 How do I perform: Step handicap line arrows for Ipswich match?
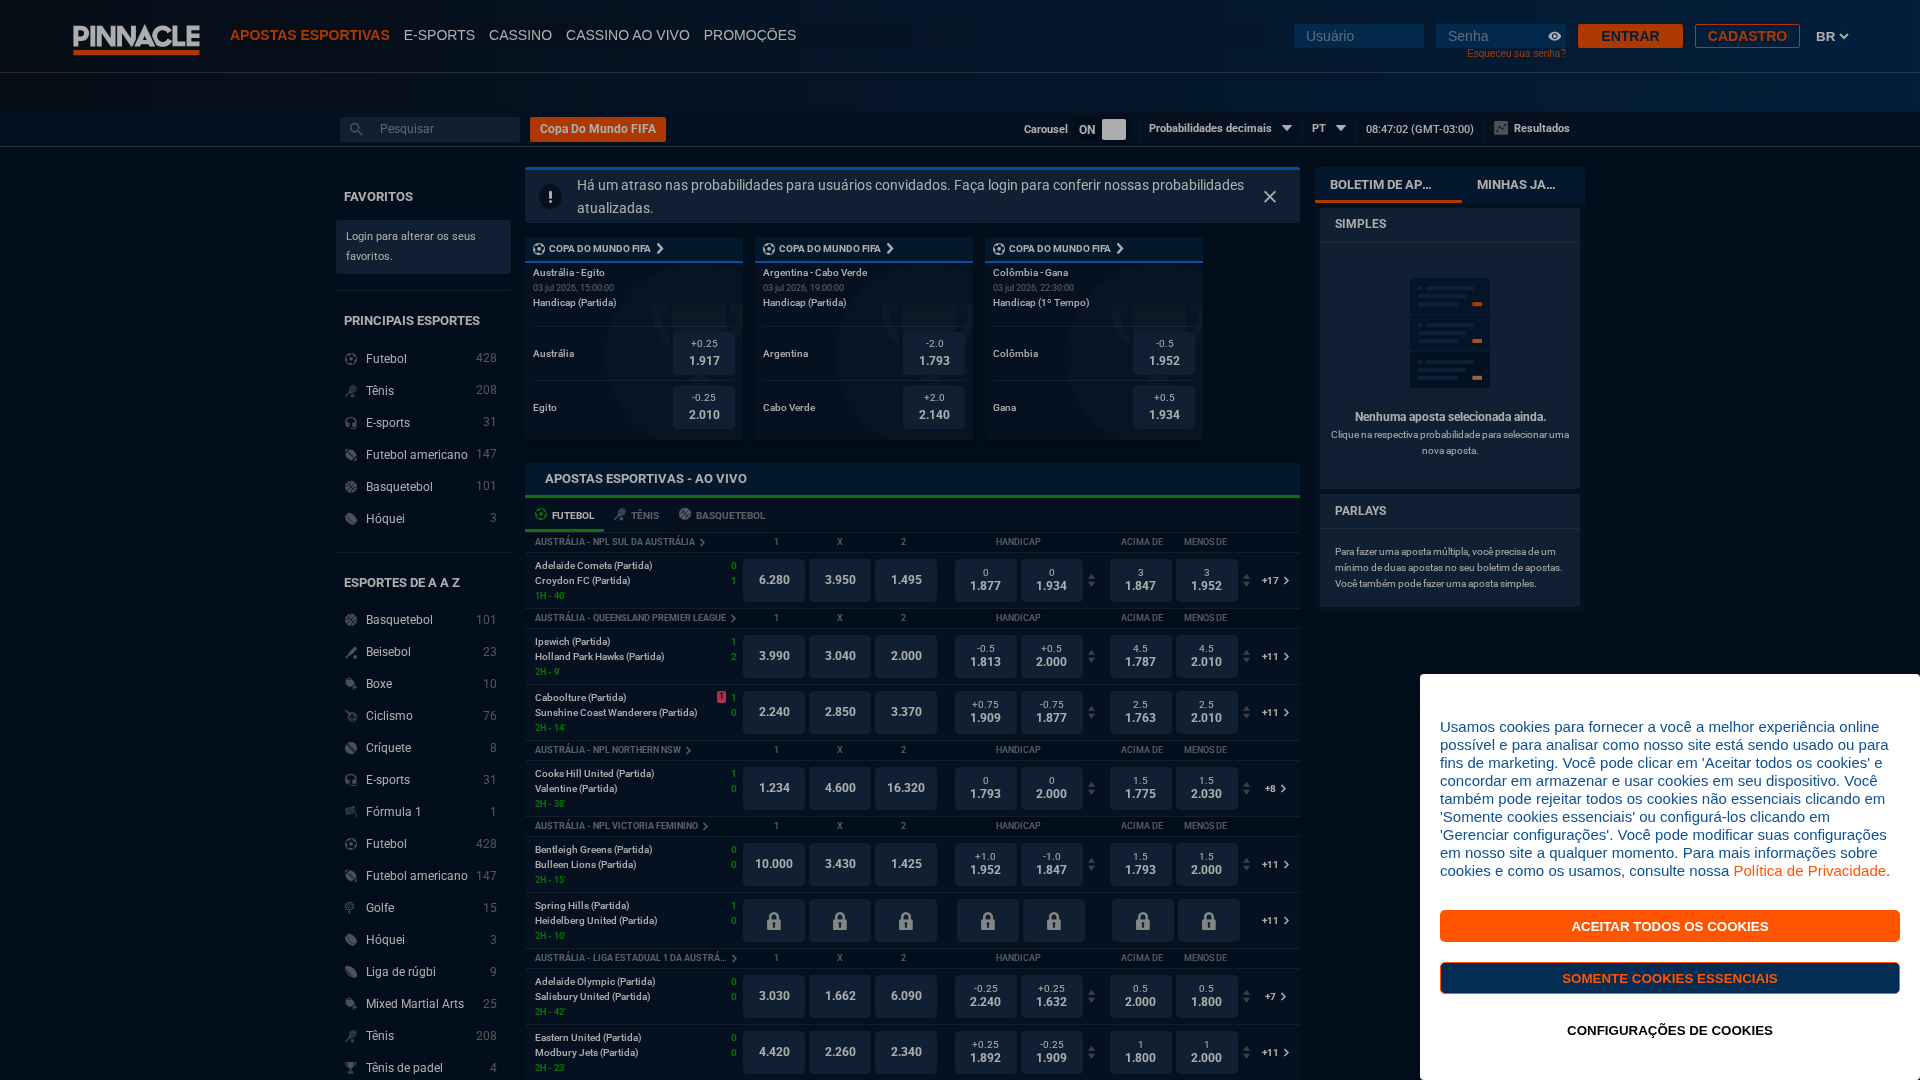click(x=1091, y=657)
